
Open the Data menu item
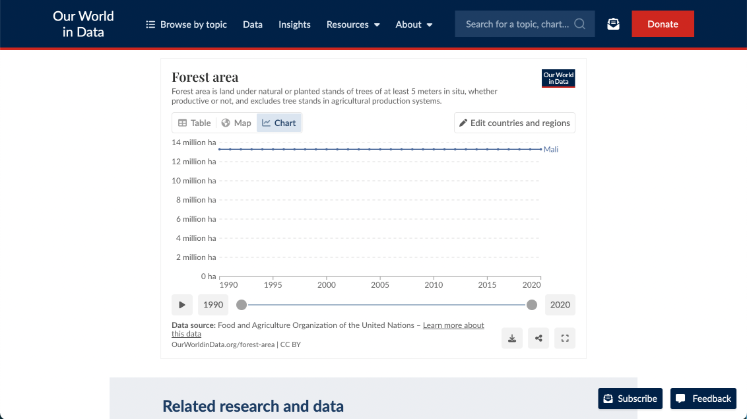tap(253, 24)
